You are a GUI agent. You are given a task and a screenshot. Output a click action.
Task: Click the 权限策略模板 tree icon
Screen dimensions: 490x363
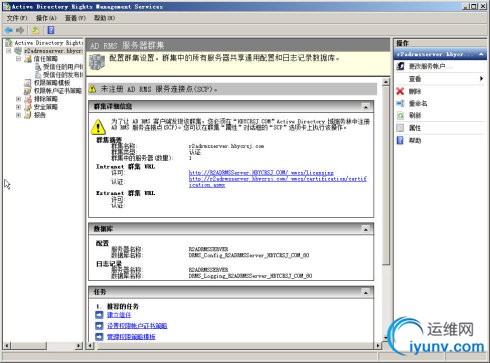28,83
